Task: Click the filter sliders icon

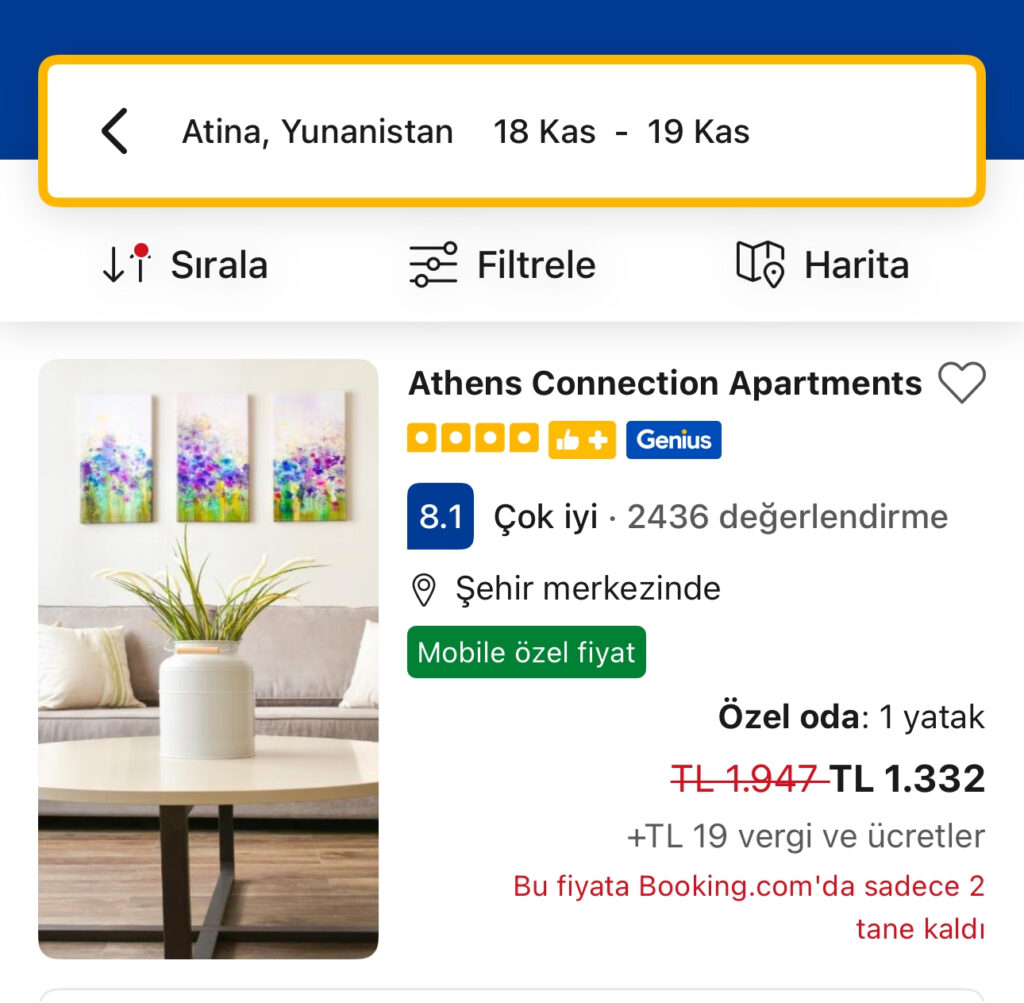Action: coord(433,264)
